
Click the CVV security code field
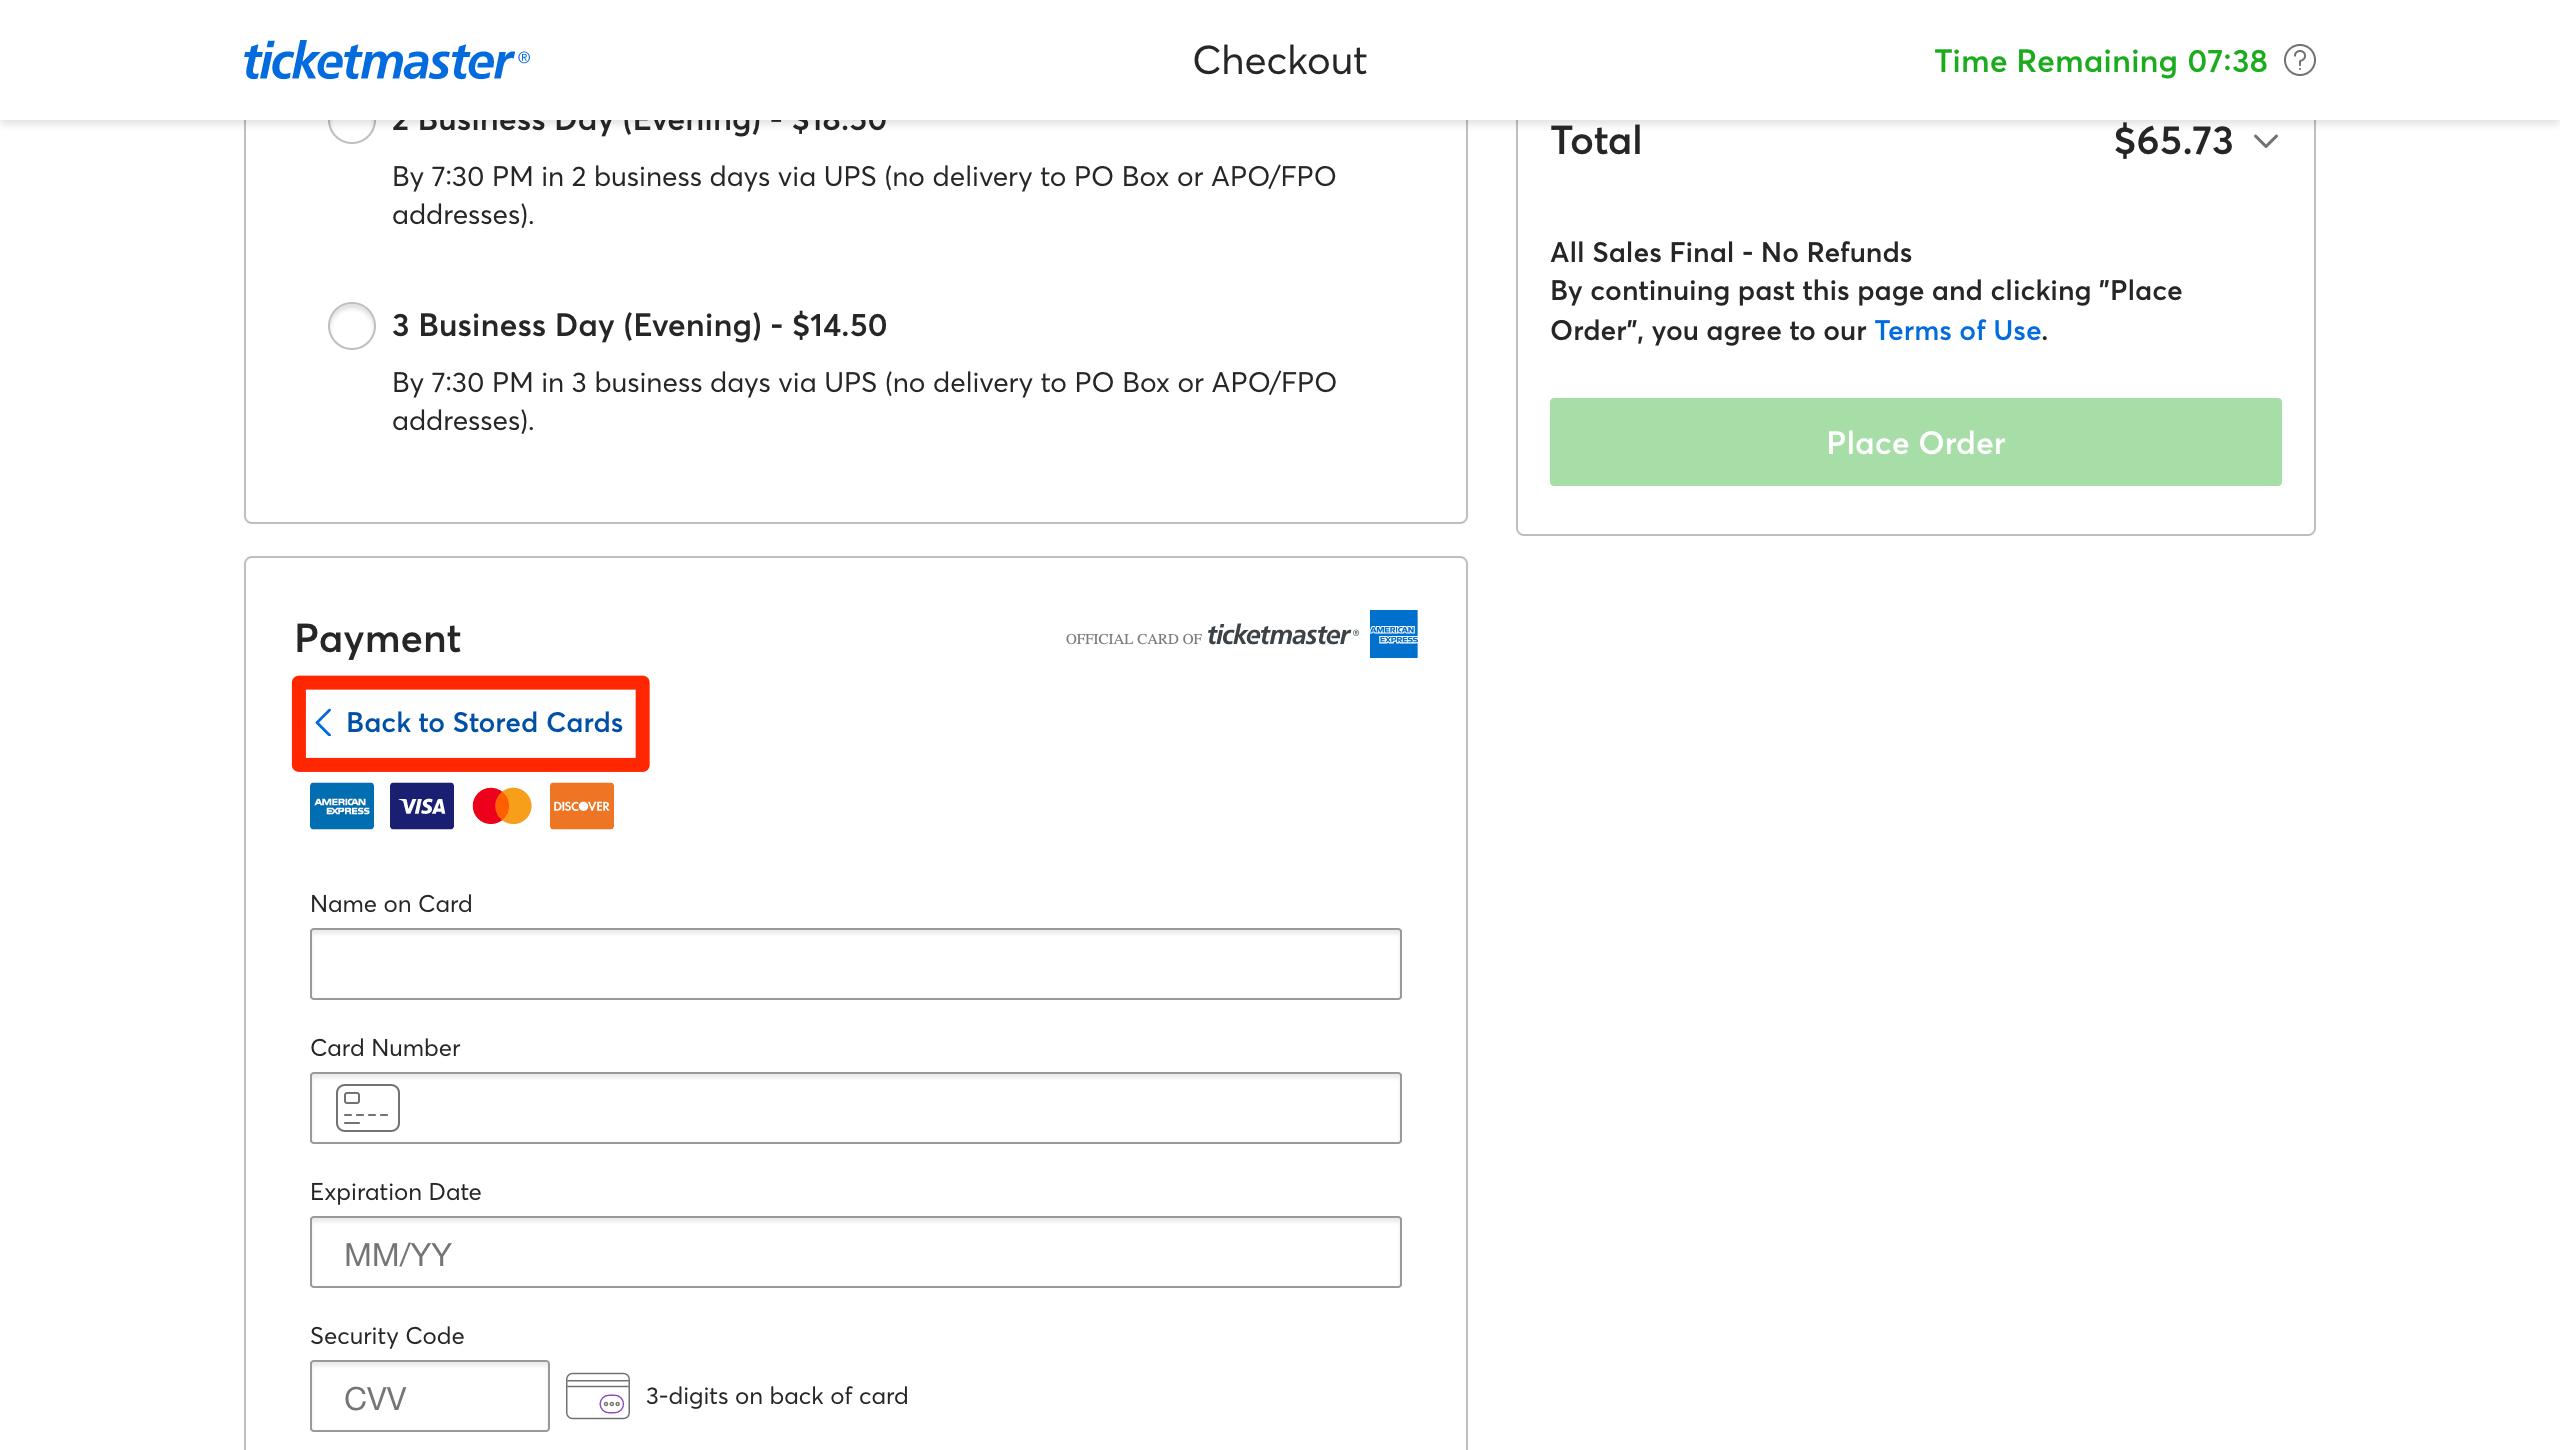429,1396
